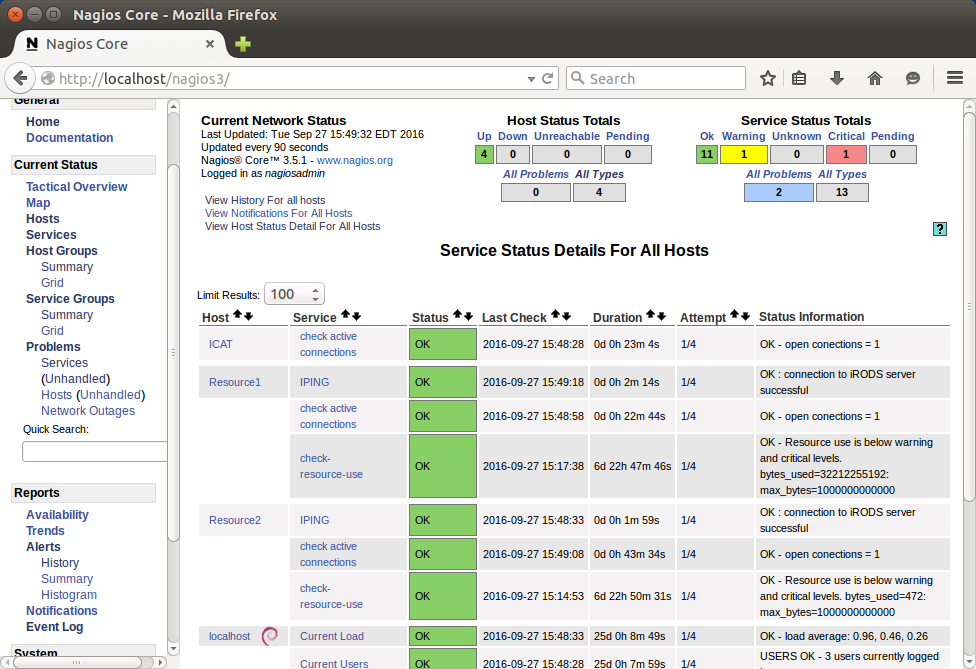Open Notifications report link

coord(62,611)
